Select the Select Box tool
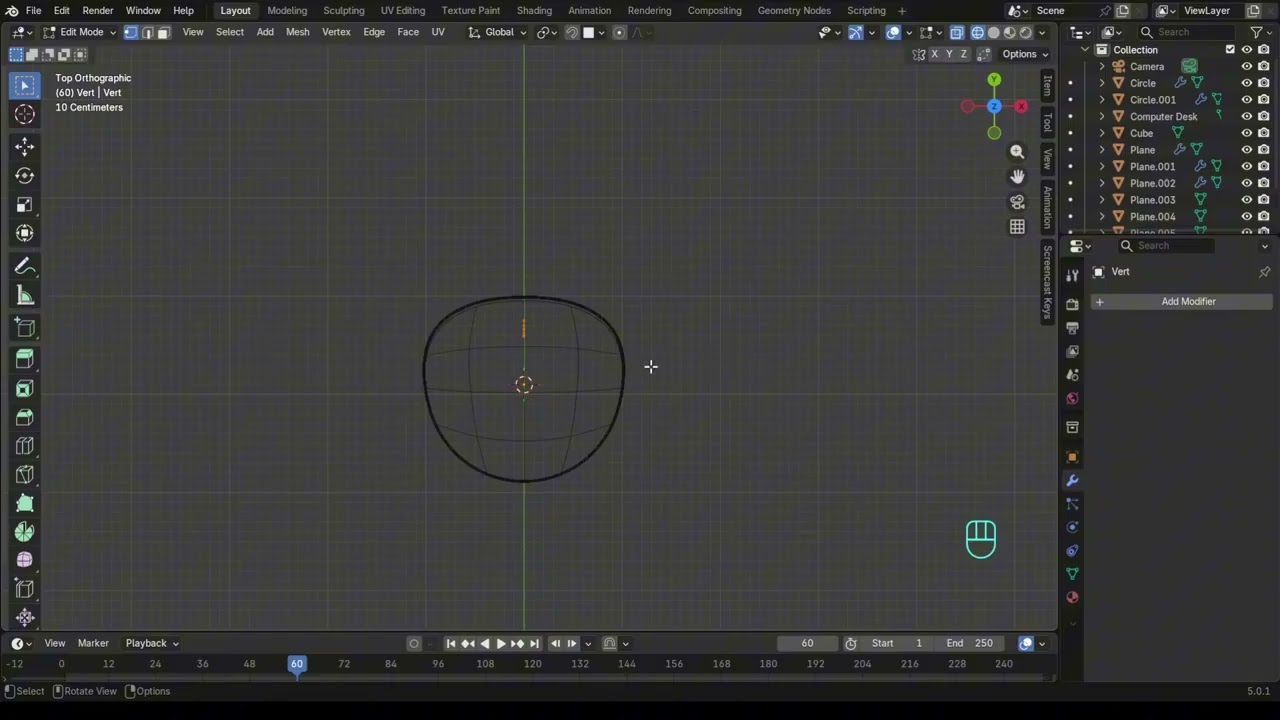Viewport: 1280px width, 720px height. (25, 86)
